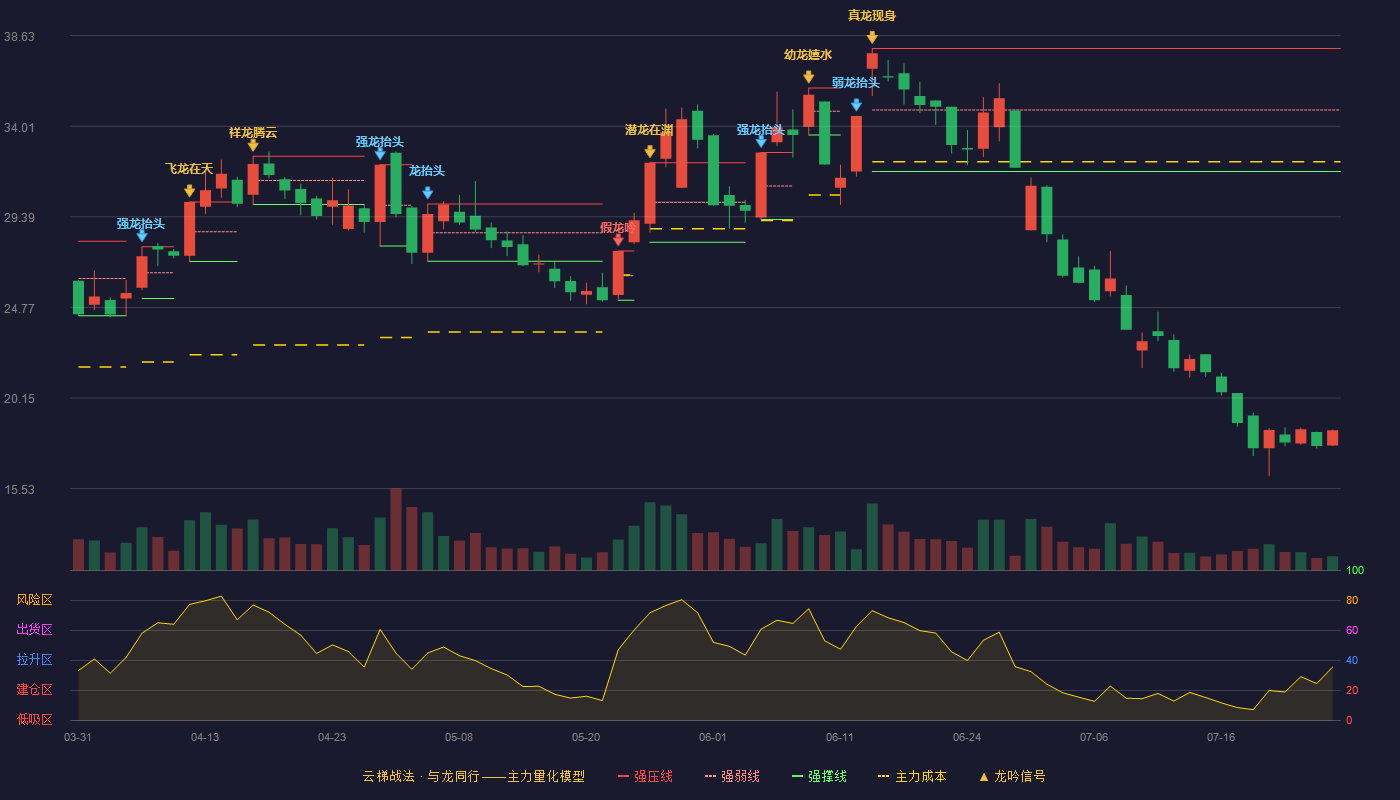Screen dimensions: 1400x800
Task: Click the 38.63 price axis label
Action: pos(20,36)
